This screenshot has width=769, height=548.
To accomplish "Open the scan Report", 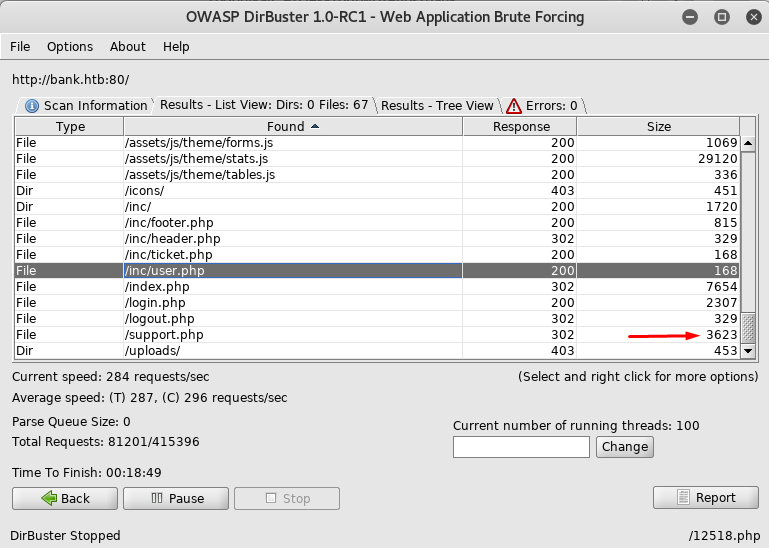I will (705, 497).
